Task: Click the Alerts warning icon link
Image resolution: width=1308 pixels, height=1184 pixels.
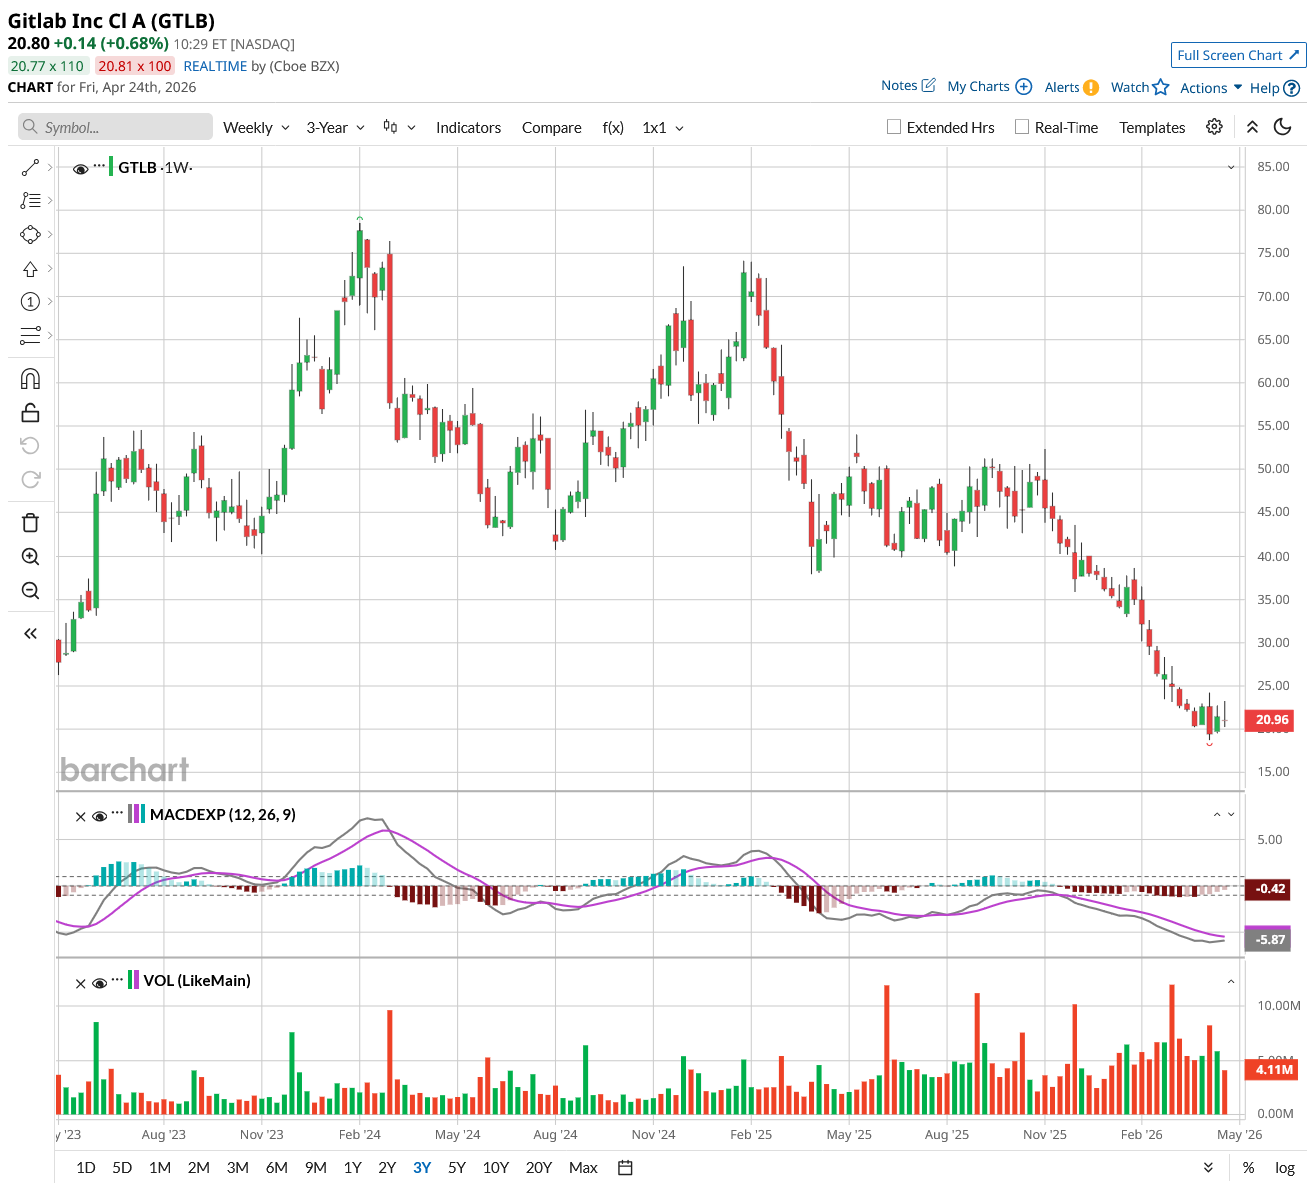Action: [1072, 87]
